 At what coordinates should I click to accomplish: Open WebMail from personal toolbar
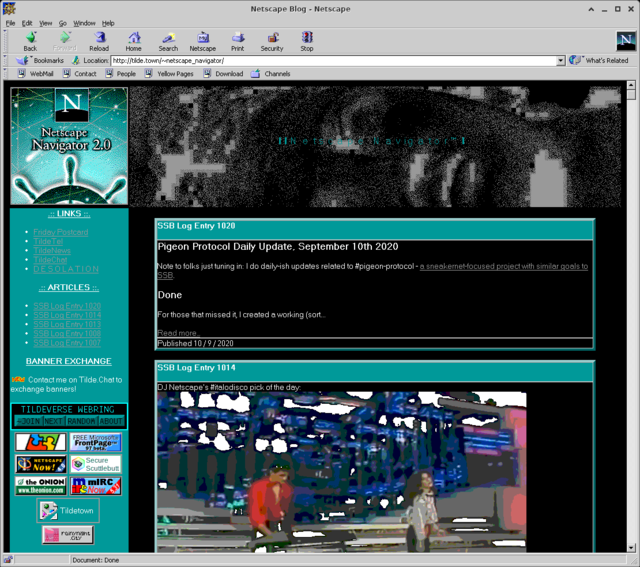tap(36, 73)
